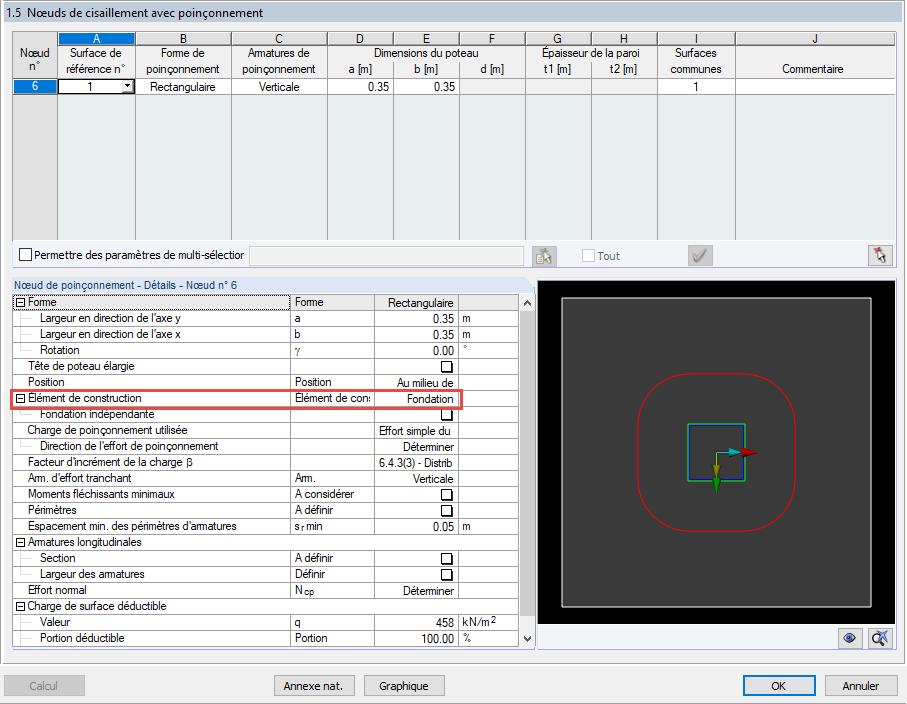Toggle Fondation indépendante checkbox
The image size is (907, 704).
pyautogui.click(x=447, y=415)
